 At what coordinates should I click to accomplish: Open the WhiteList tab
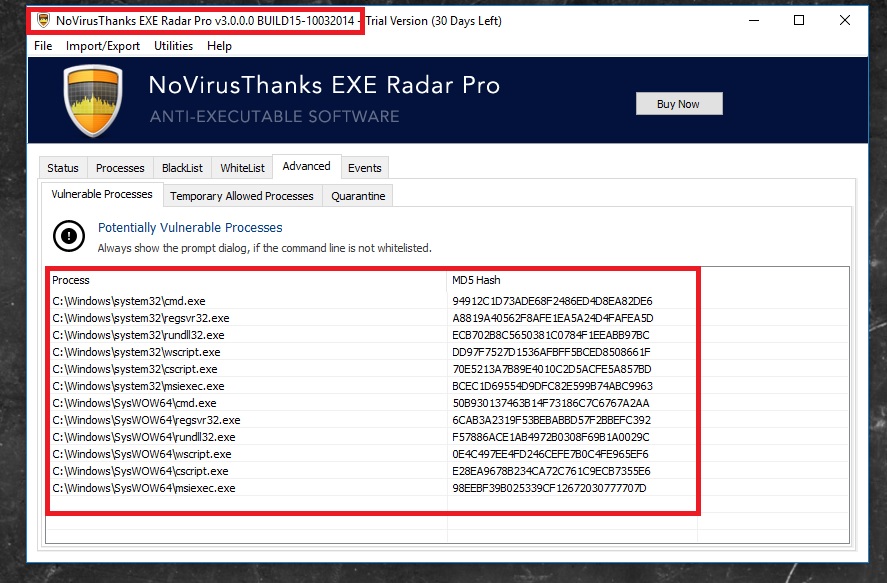[242, 168]
